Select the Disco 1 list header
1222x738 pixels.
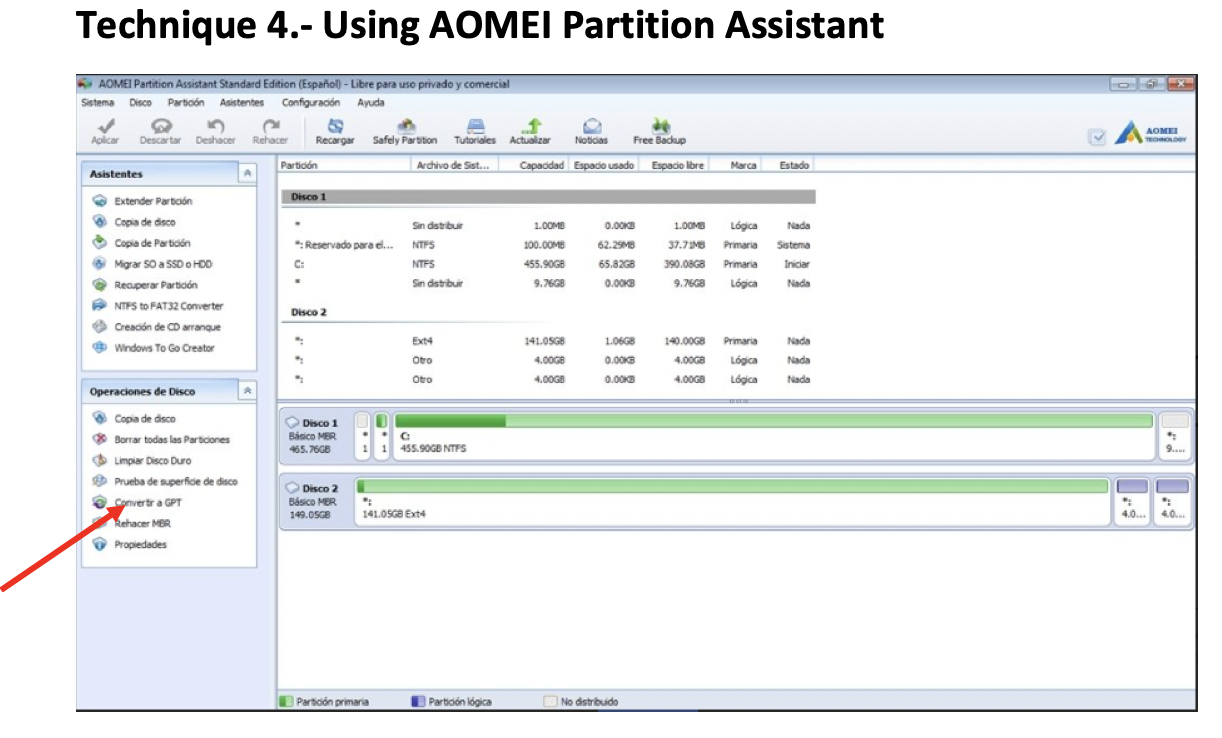pyautogui.click(x=548, y=197)
